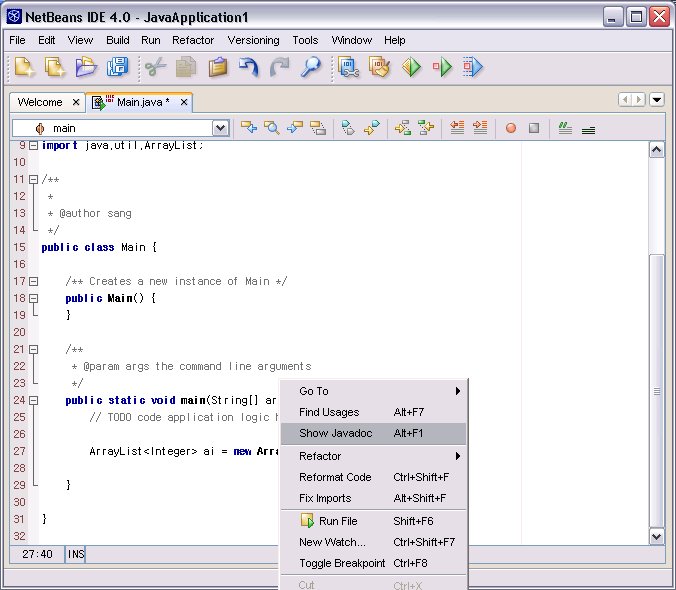This screenshot has height=590, width=676.
Task: Click Next Bookmark icon in editor toolbar
Action: [x=371, y=128]
